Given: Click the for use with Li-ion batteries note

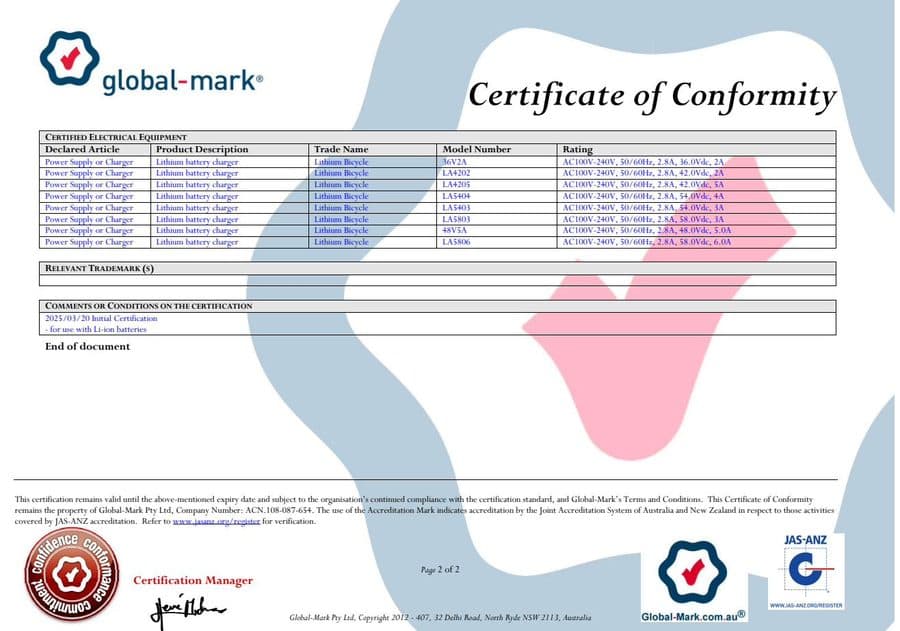Looking at the screenshot, I should pos(96,329).
